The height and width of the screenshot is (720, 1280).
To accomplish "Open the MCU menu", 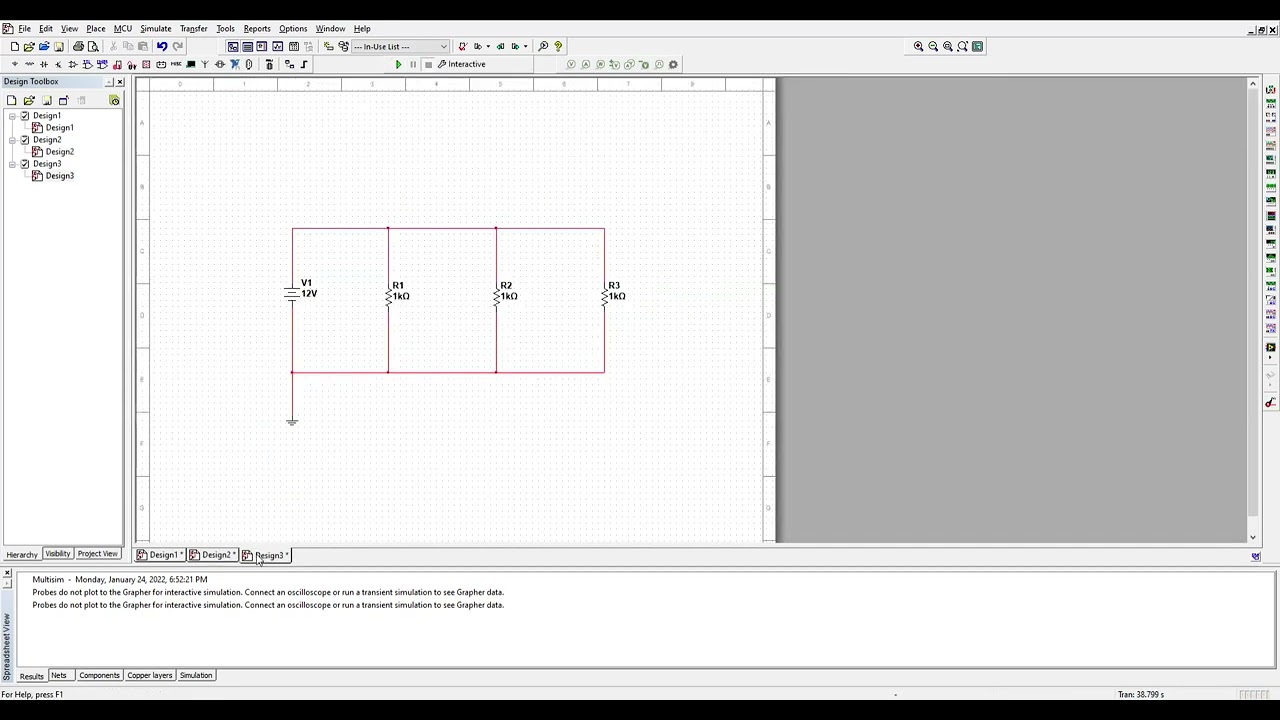I will 122,28.
